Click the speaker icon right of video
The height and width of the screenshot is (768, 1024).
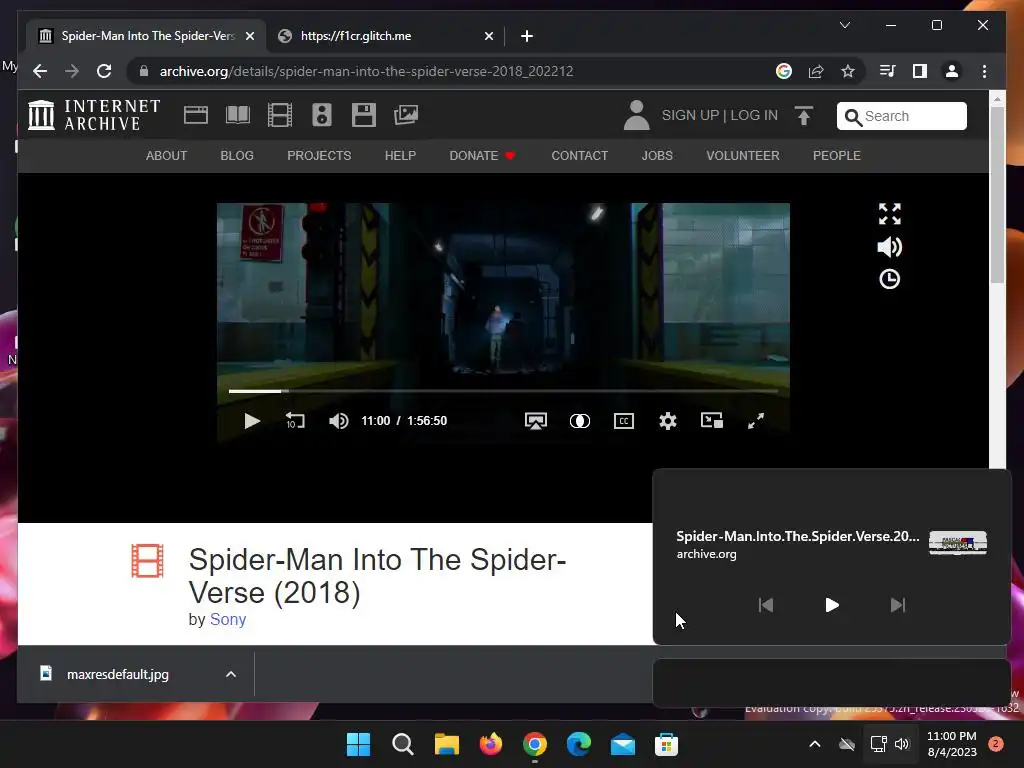click(889, 247)
